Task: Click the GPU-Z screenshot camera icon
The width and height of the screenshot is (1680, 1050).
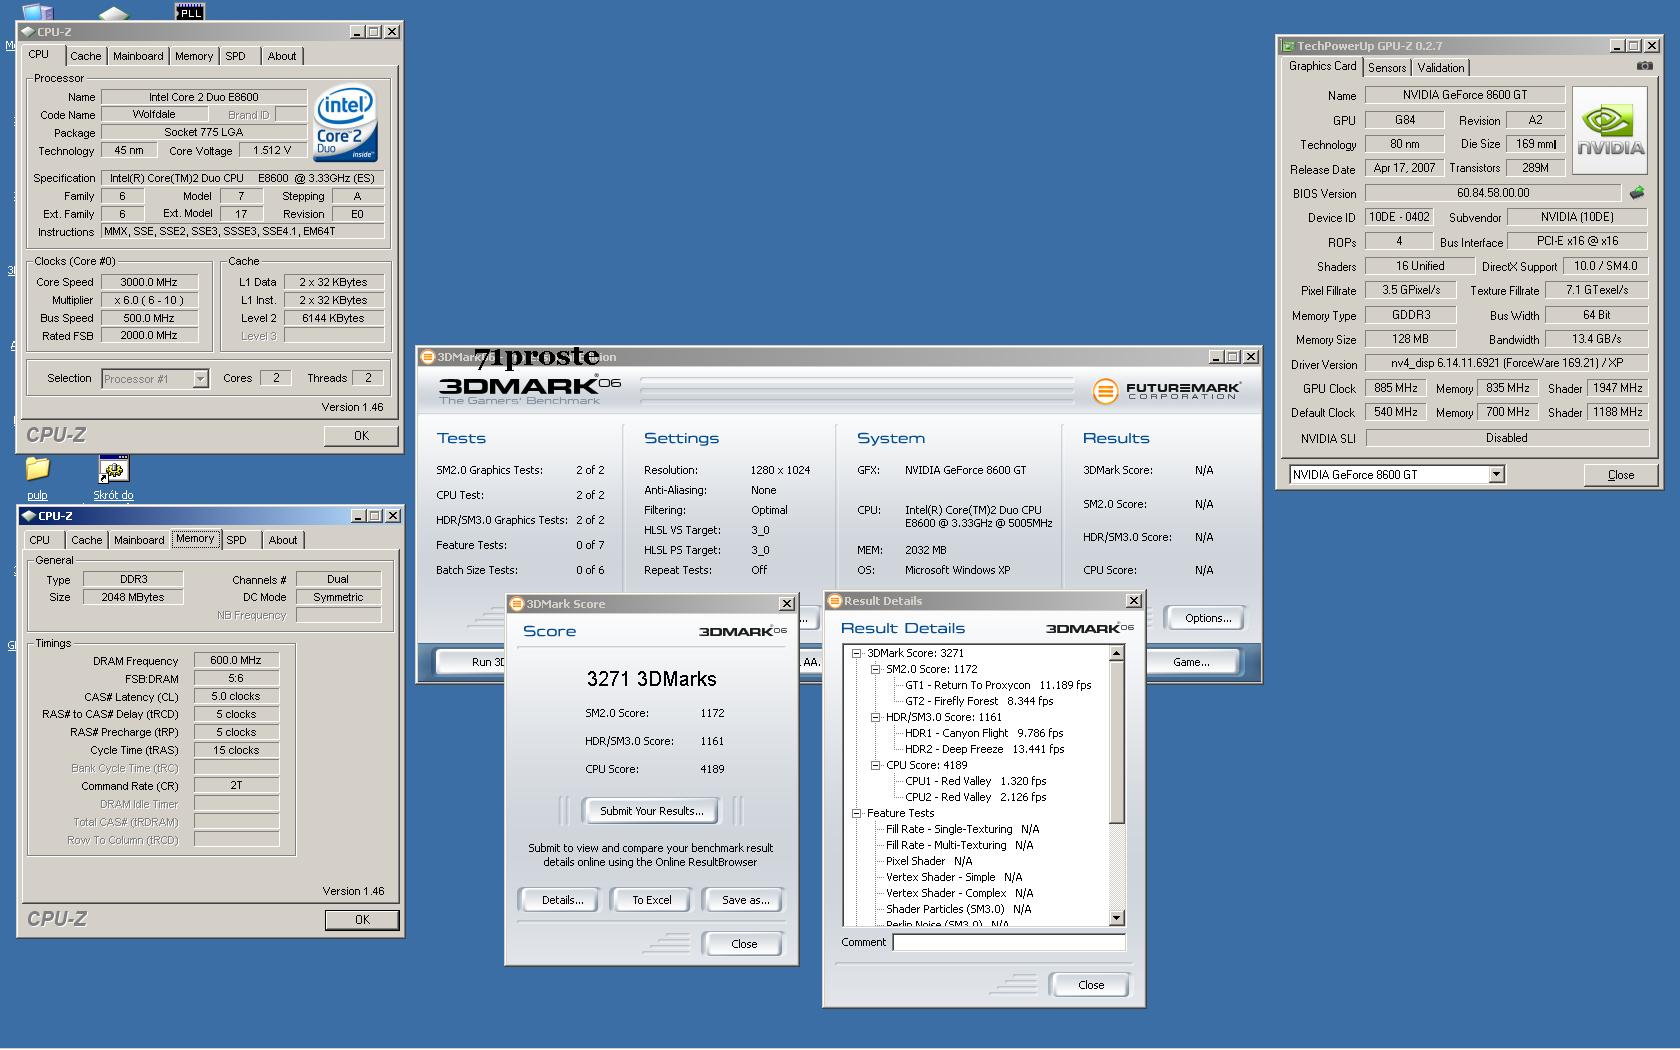Action: click(x=1644, y=66)
